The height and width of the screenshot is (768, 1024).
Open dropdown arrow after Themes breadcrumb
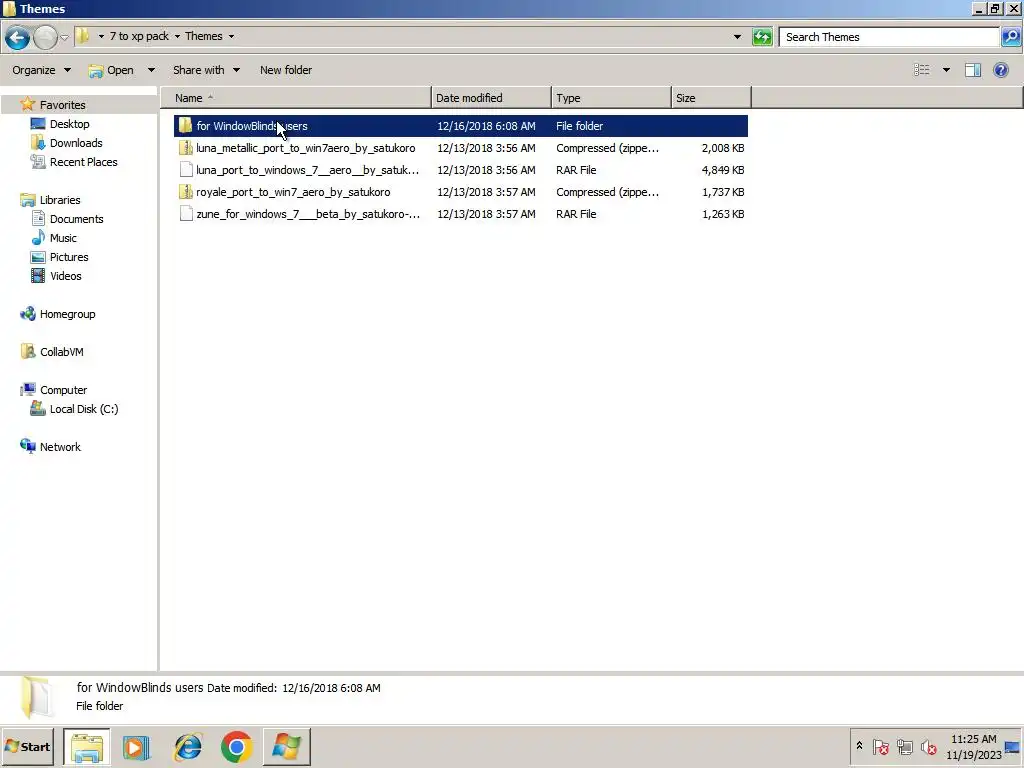click(x=231, y=36)
